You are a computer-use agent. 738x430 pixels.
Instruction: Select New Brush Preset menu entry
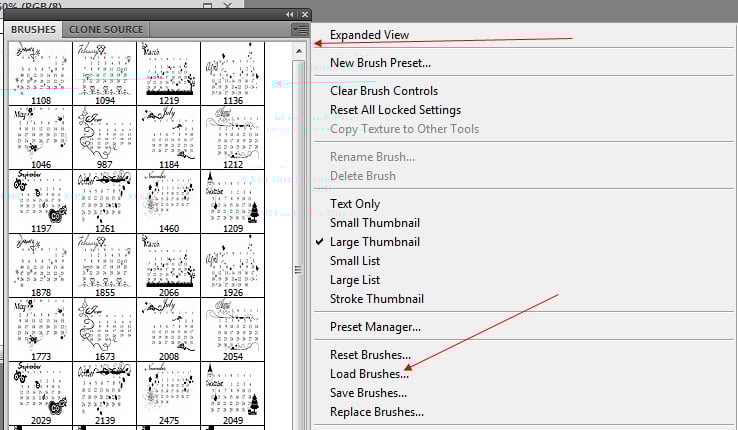click(x=380, y=63)
